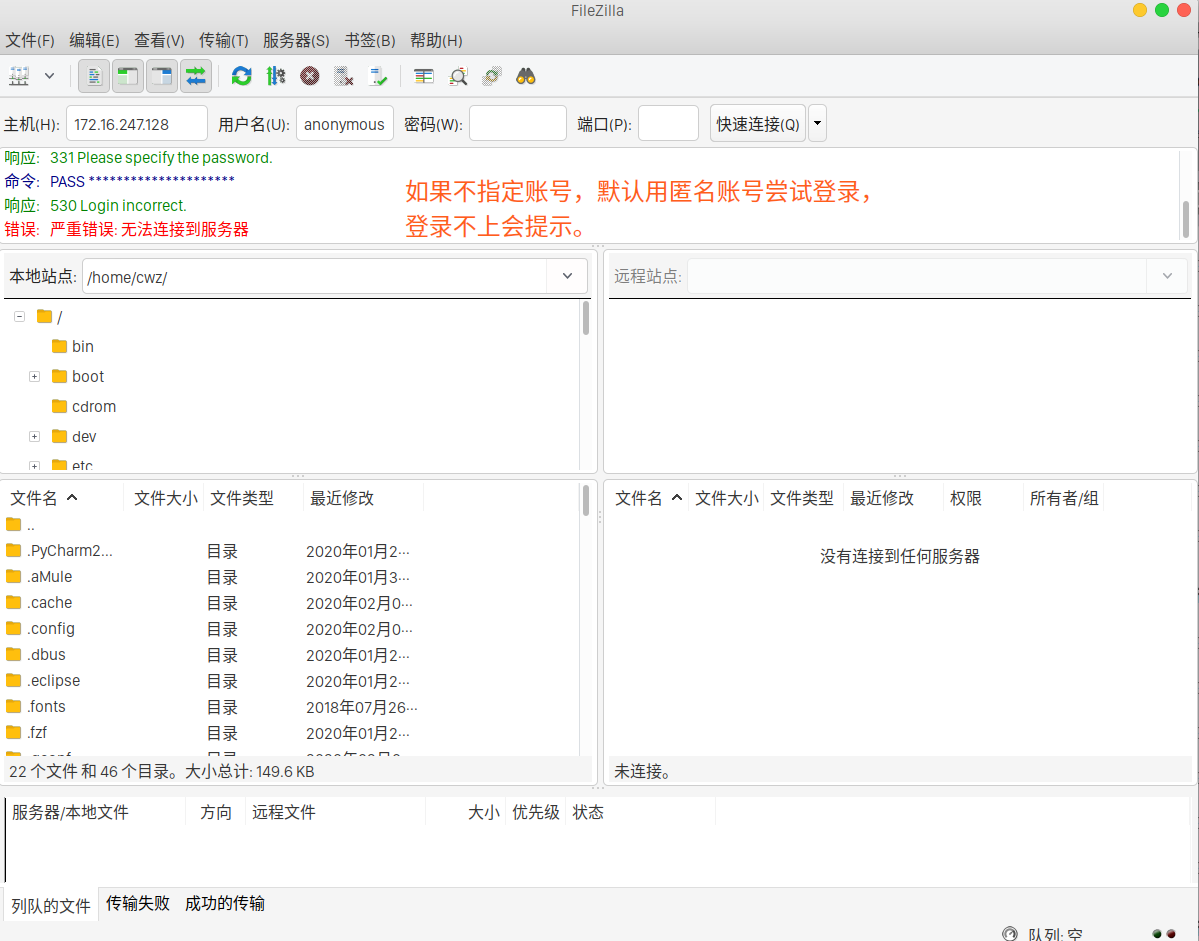Collapse the root / tree node
The height and width of the screenshot is (941, 1199).
click(x=20, y=316)
